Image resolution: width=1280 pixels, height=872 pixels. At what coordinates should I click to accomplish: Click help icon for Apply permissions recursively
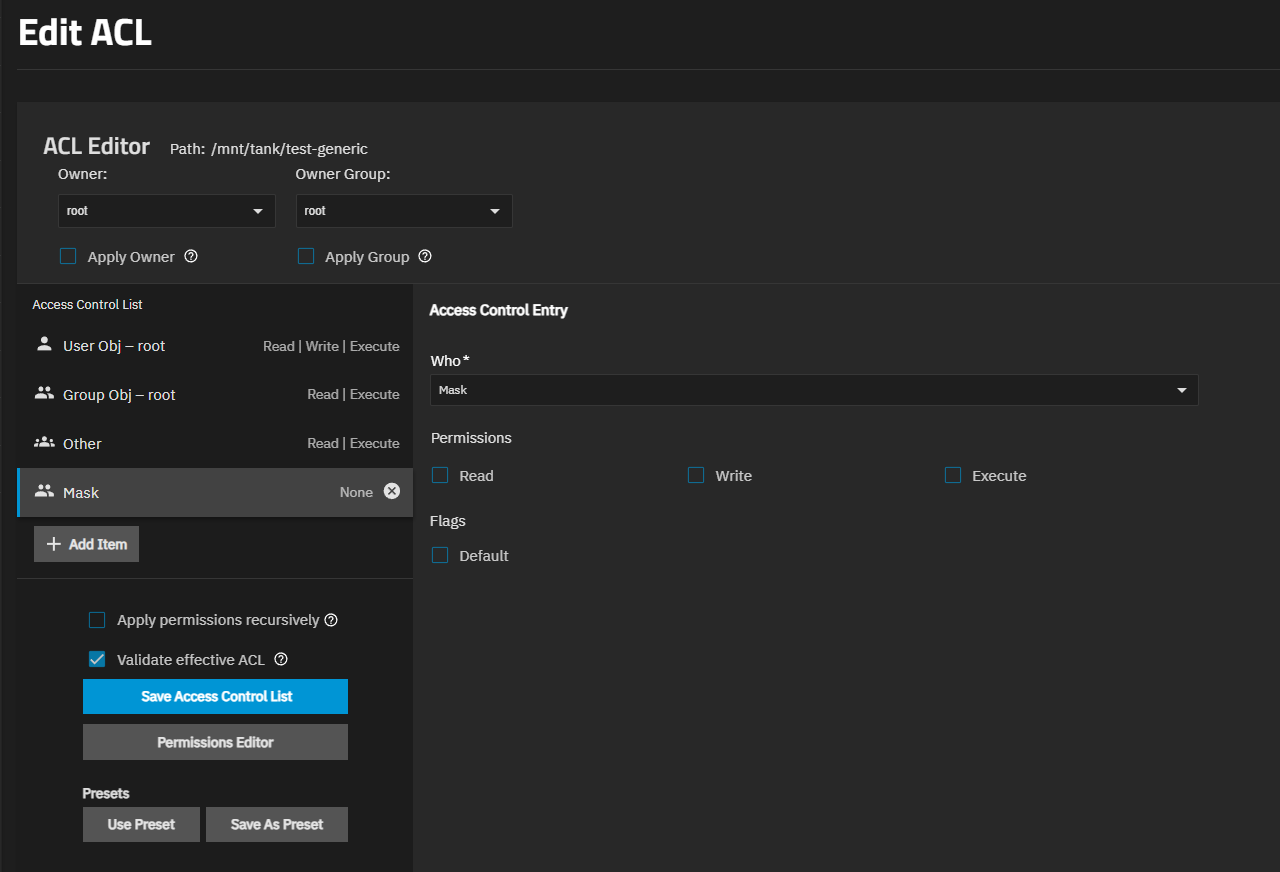331,620
